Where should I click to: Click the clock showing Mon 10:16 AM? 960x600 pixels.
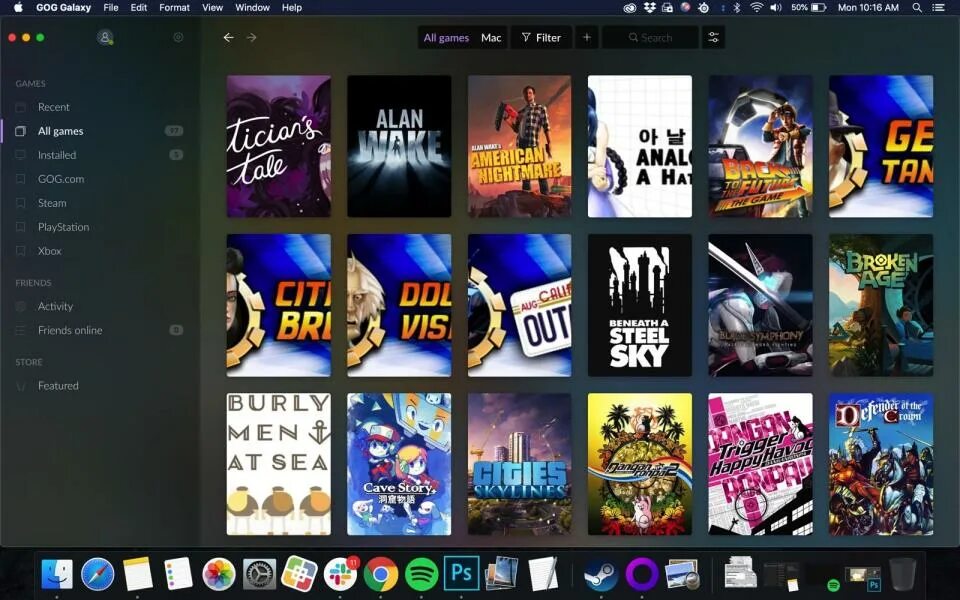[868, 7]
